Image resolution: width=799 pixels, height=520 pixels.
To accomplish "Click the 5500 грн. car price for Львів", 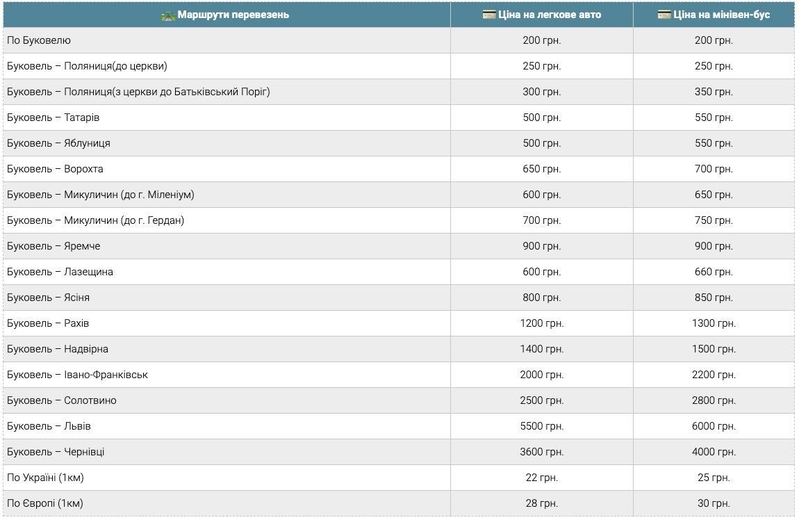I will [541, 427].
